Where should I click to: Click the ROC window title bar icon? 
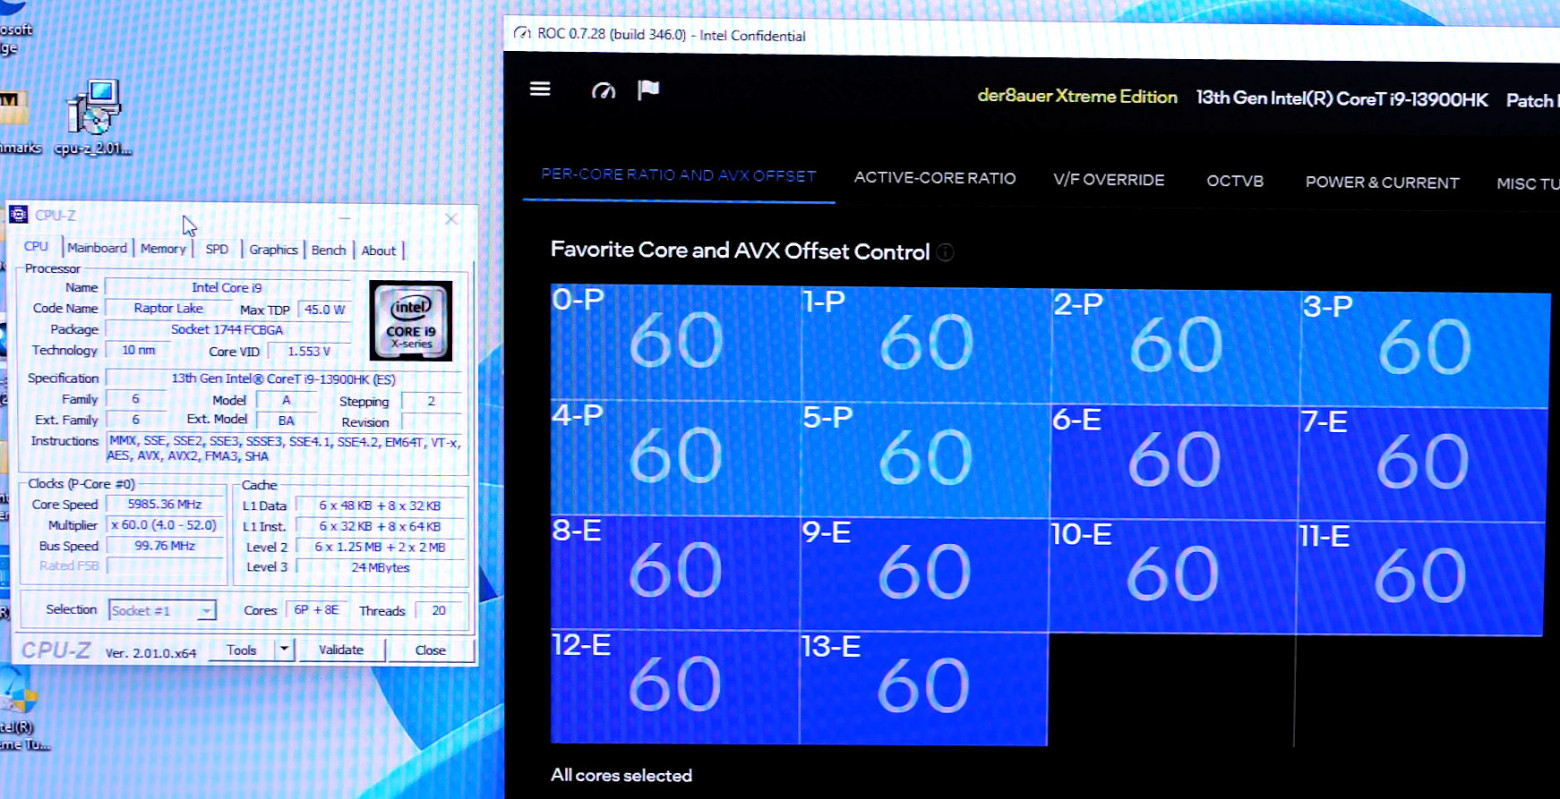[522, 34]
